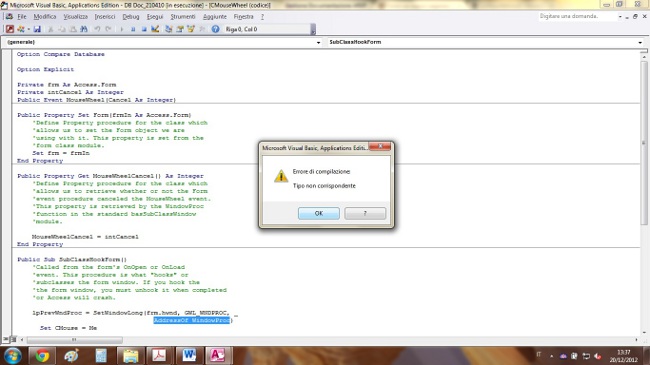The width and height of the screenshot is (650, 365).
Task: Open the Aggiunte menu
Action: pyautogui.click(x=215, y=17)
